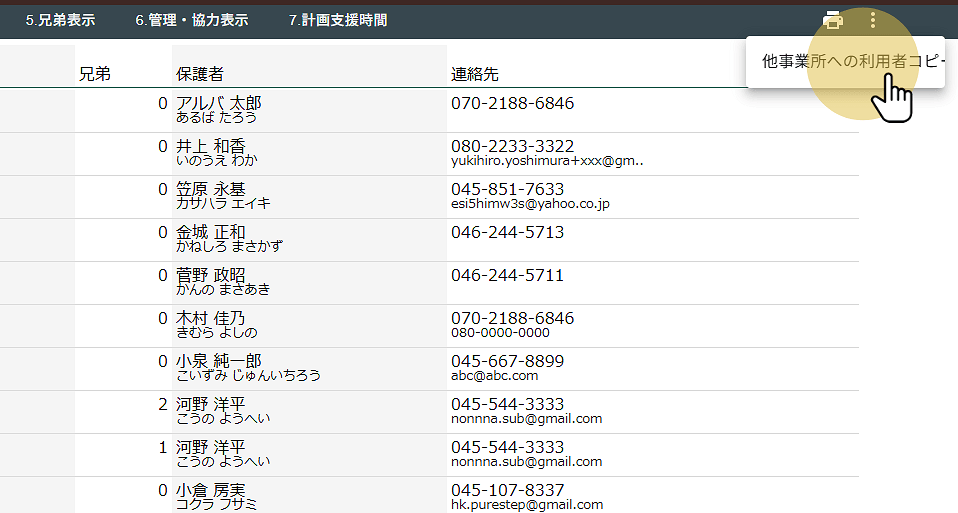Click the 兄弟 column header
958x513 pixels.
(x=94, y=74)
